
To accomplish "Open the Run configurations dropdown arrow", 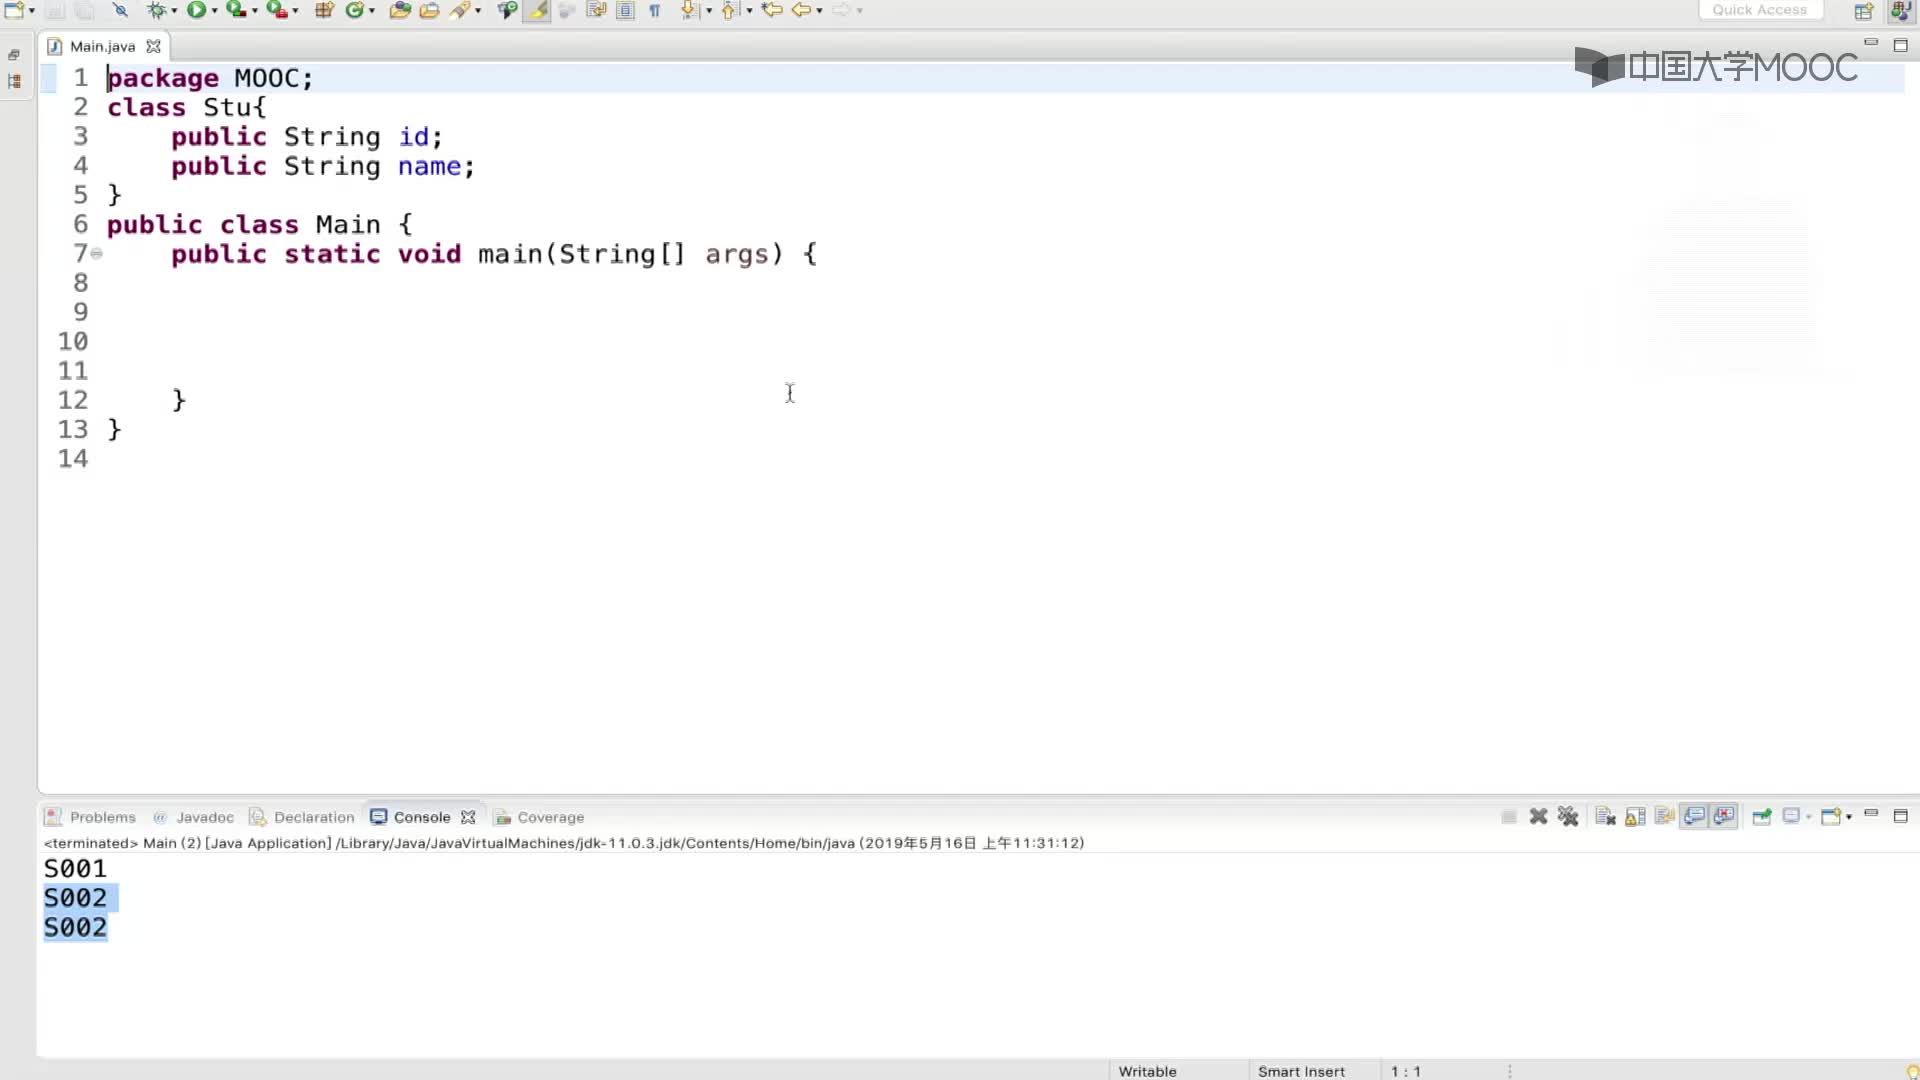I will (214, 11).
